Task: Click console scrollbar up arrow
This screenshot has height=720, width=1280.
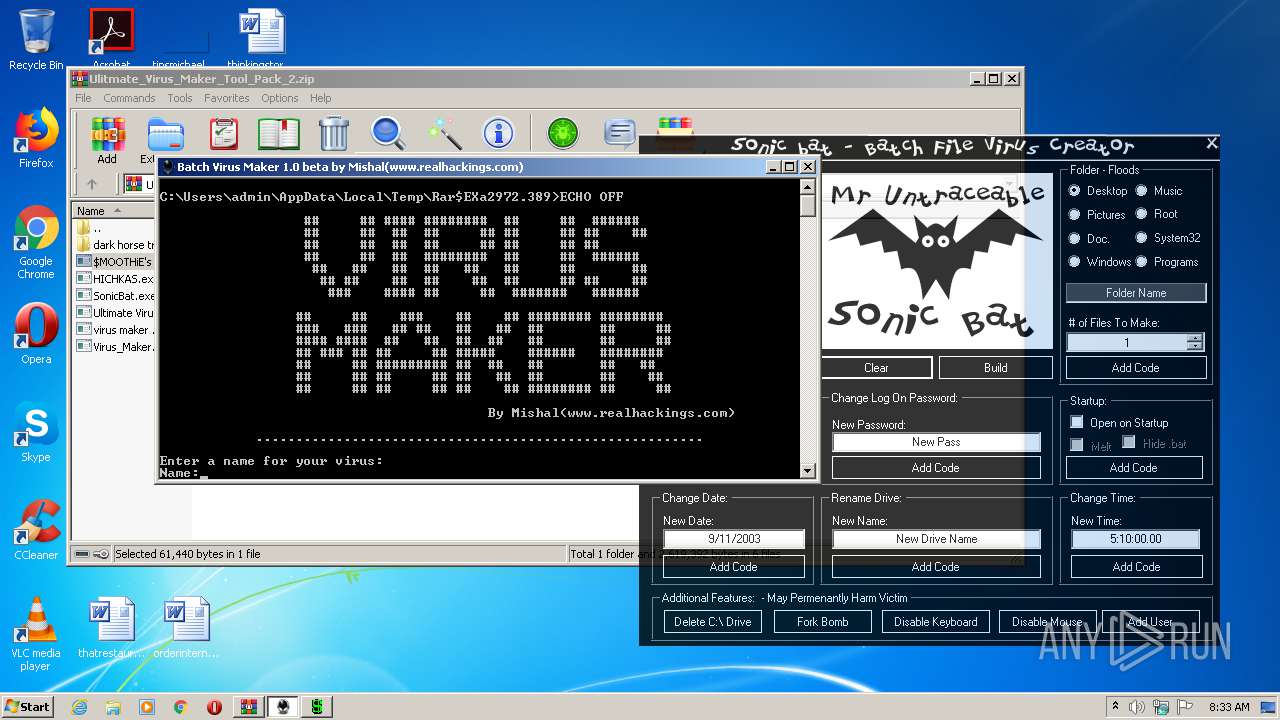Action: point(808,186)
